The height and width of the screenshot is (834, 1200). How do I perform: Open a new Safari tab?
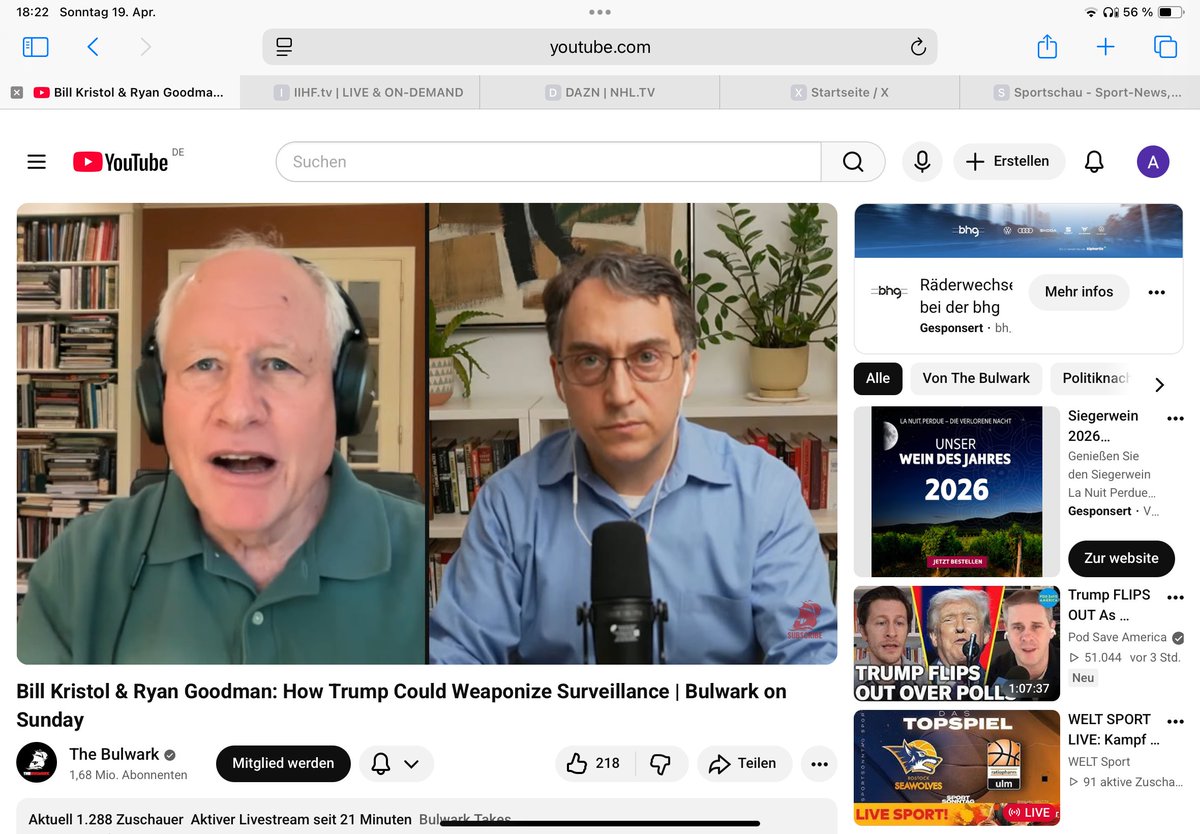point(1105,47)
